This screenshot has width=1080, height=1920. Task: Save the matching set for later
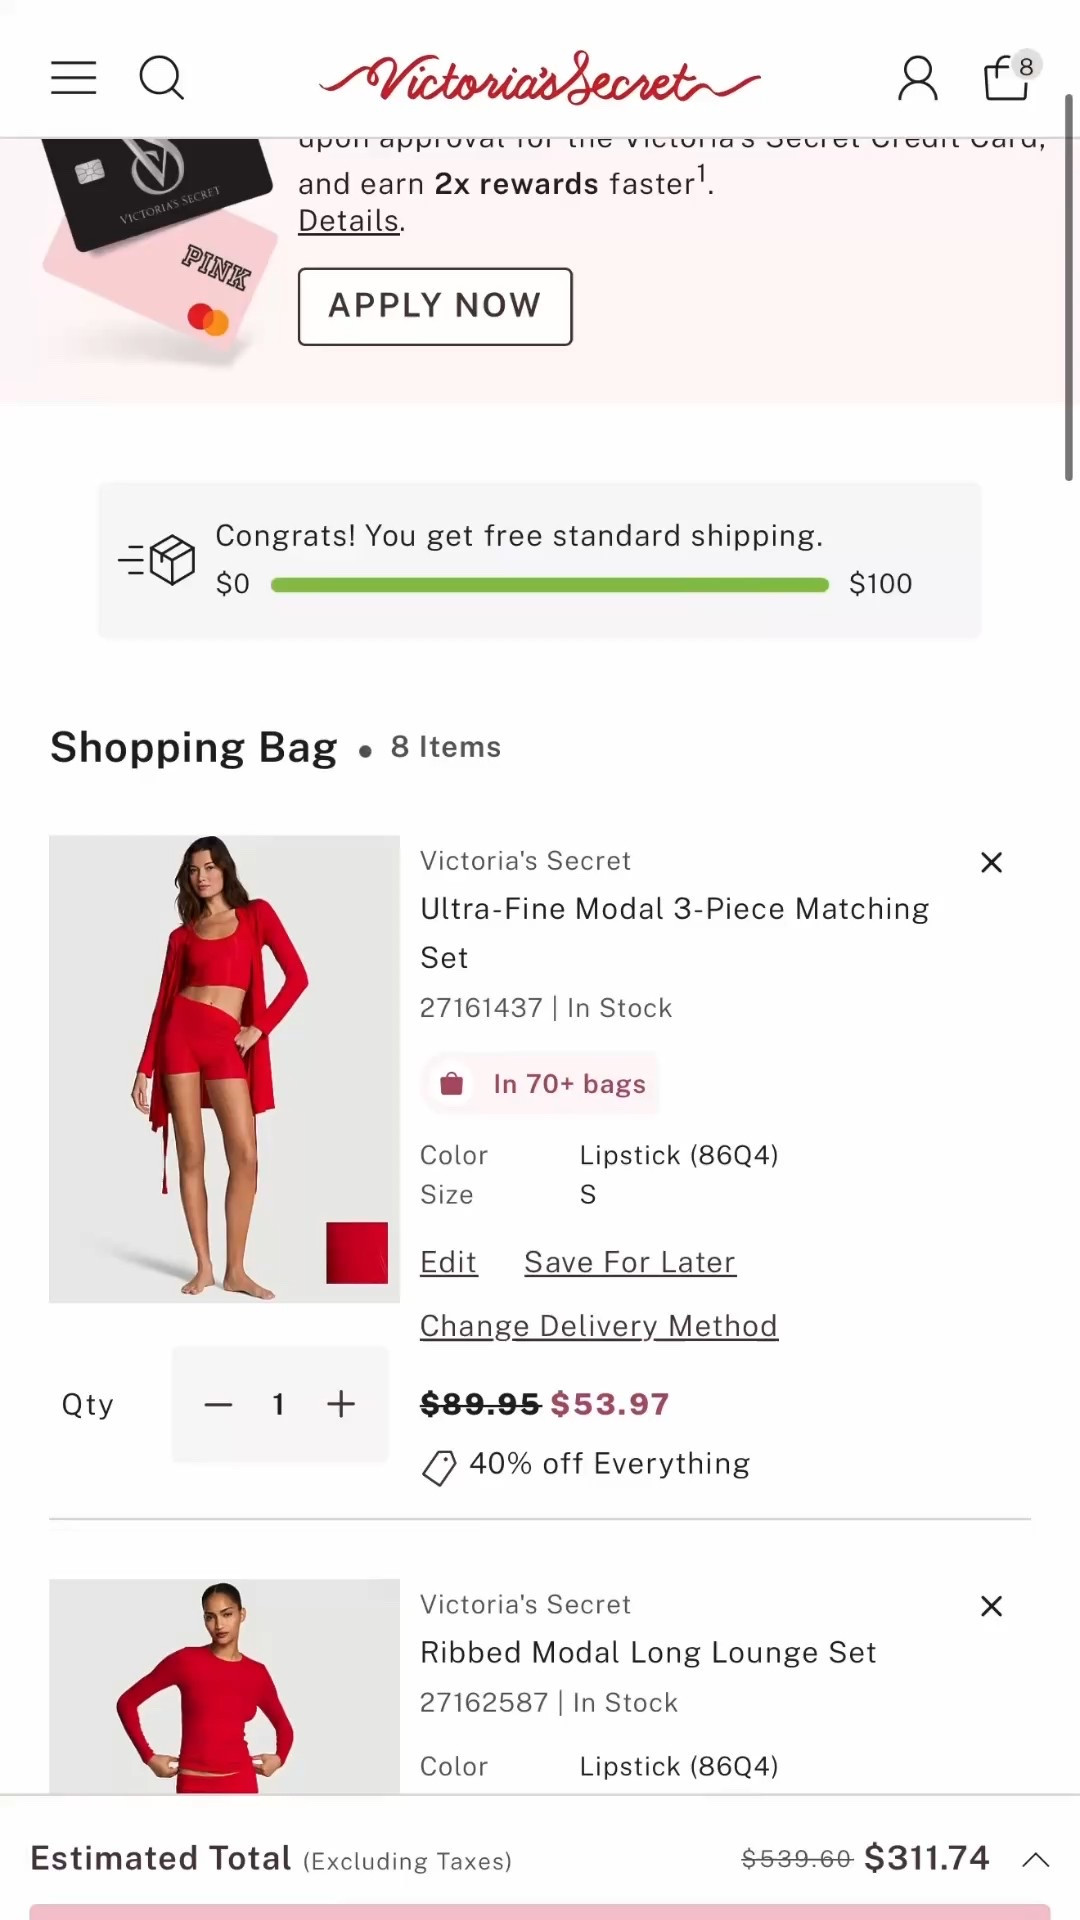tap(629, 1262)
